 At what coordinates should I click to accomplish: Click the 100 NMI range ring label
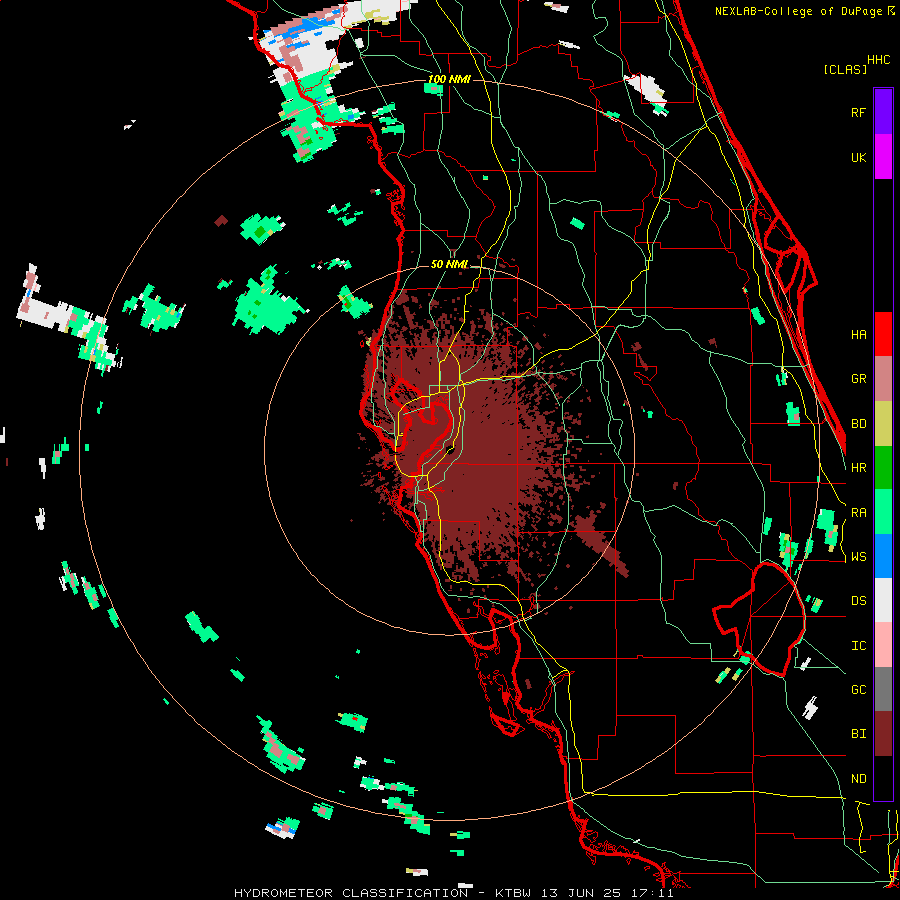tap(449, 79)
